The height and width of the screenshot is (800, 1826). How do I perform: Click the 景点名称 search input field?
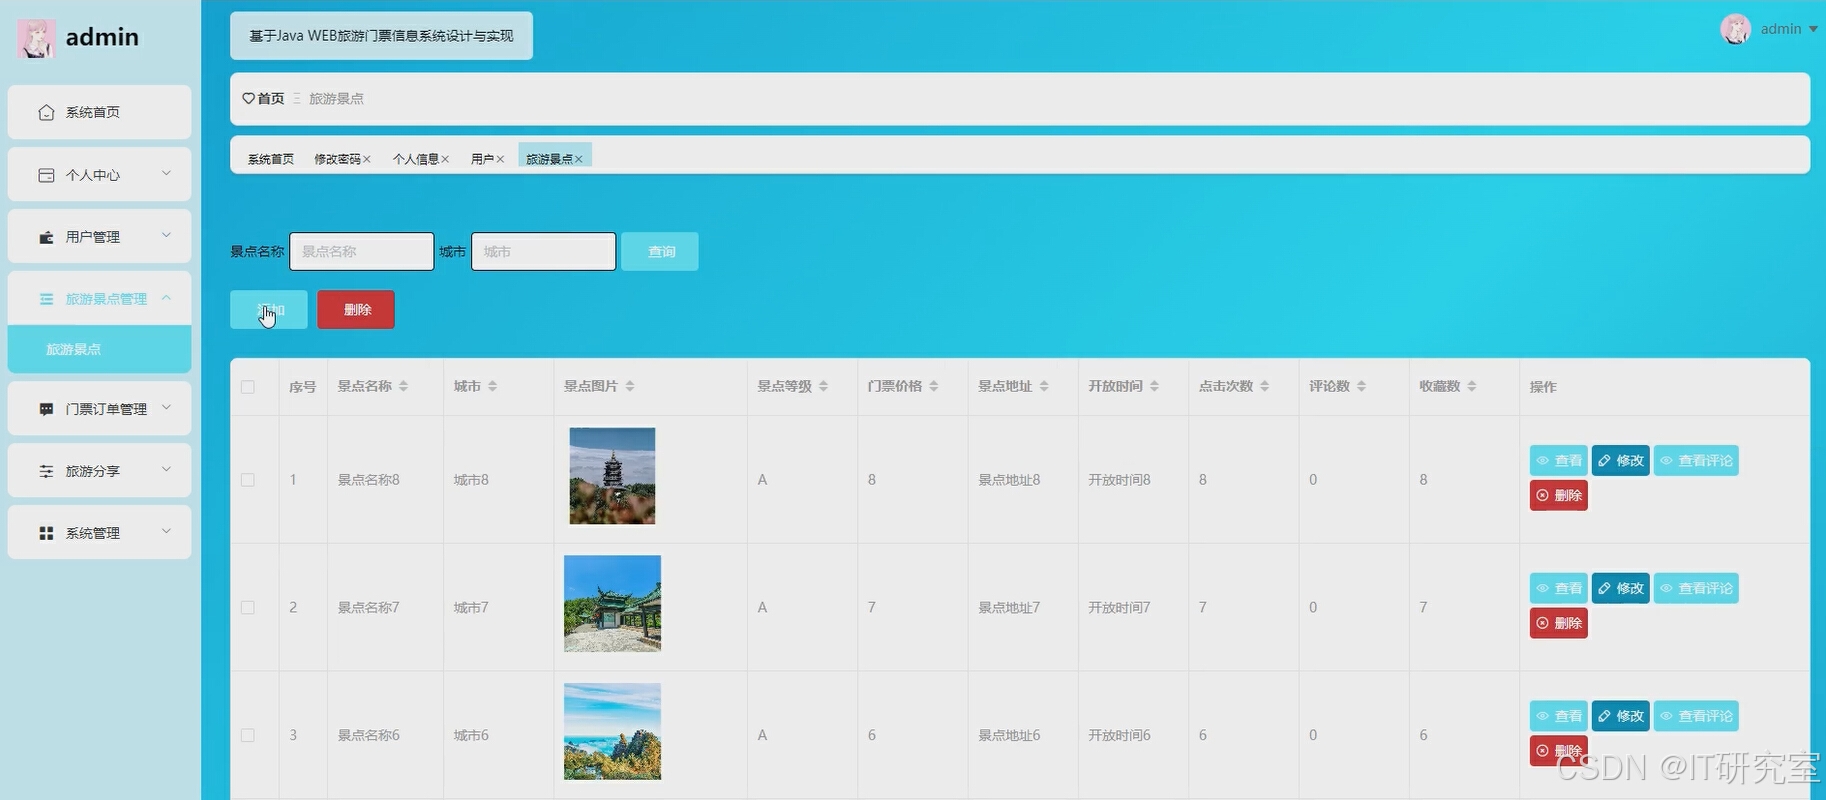(362, 252)
